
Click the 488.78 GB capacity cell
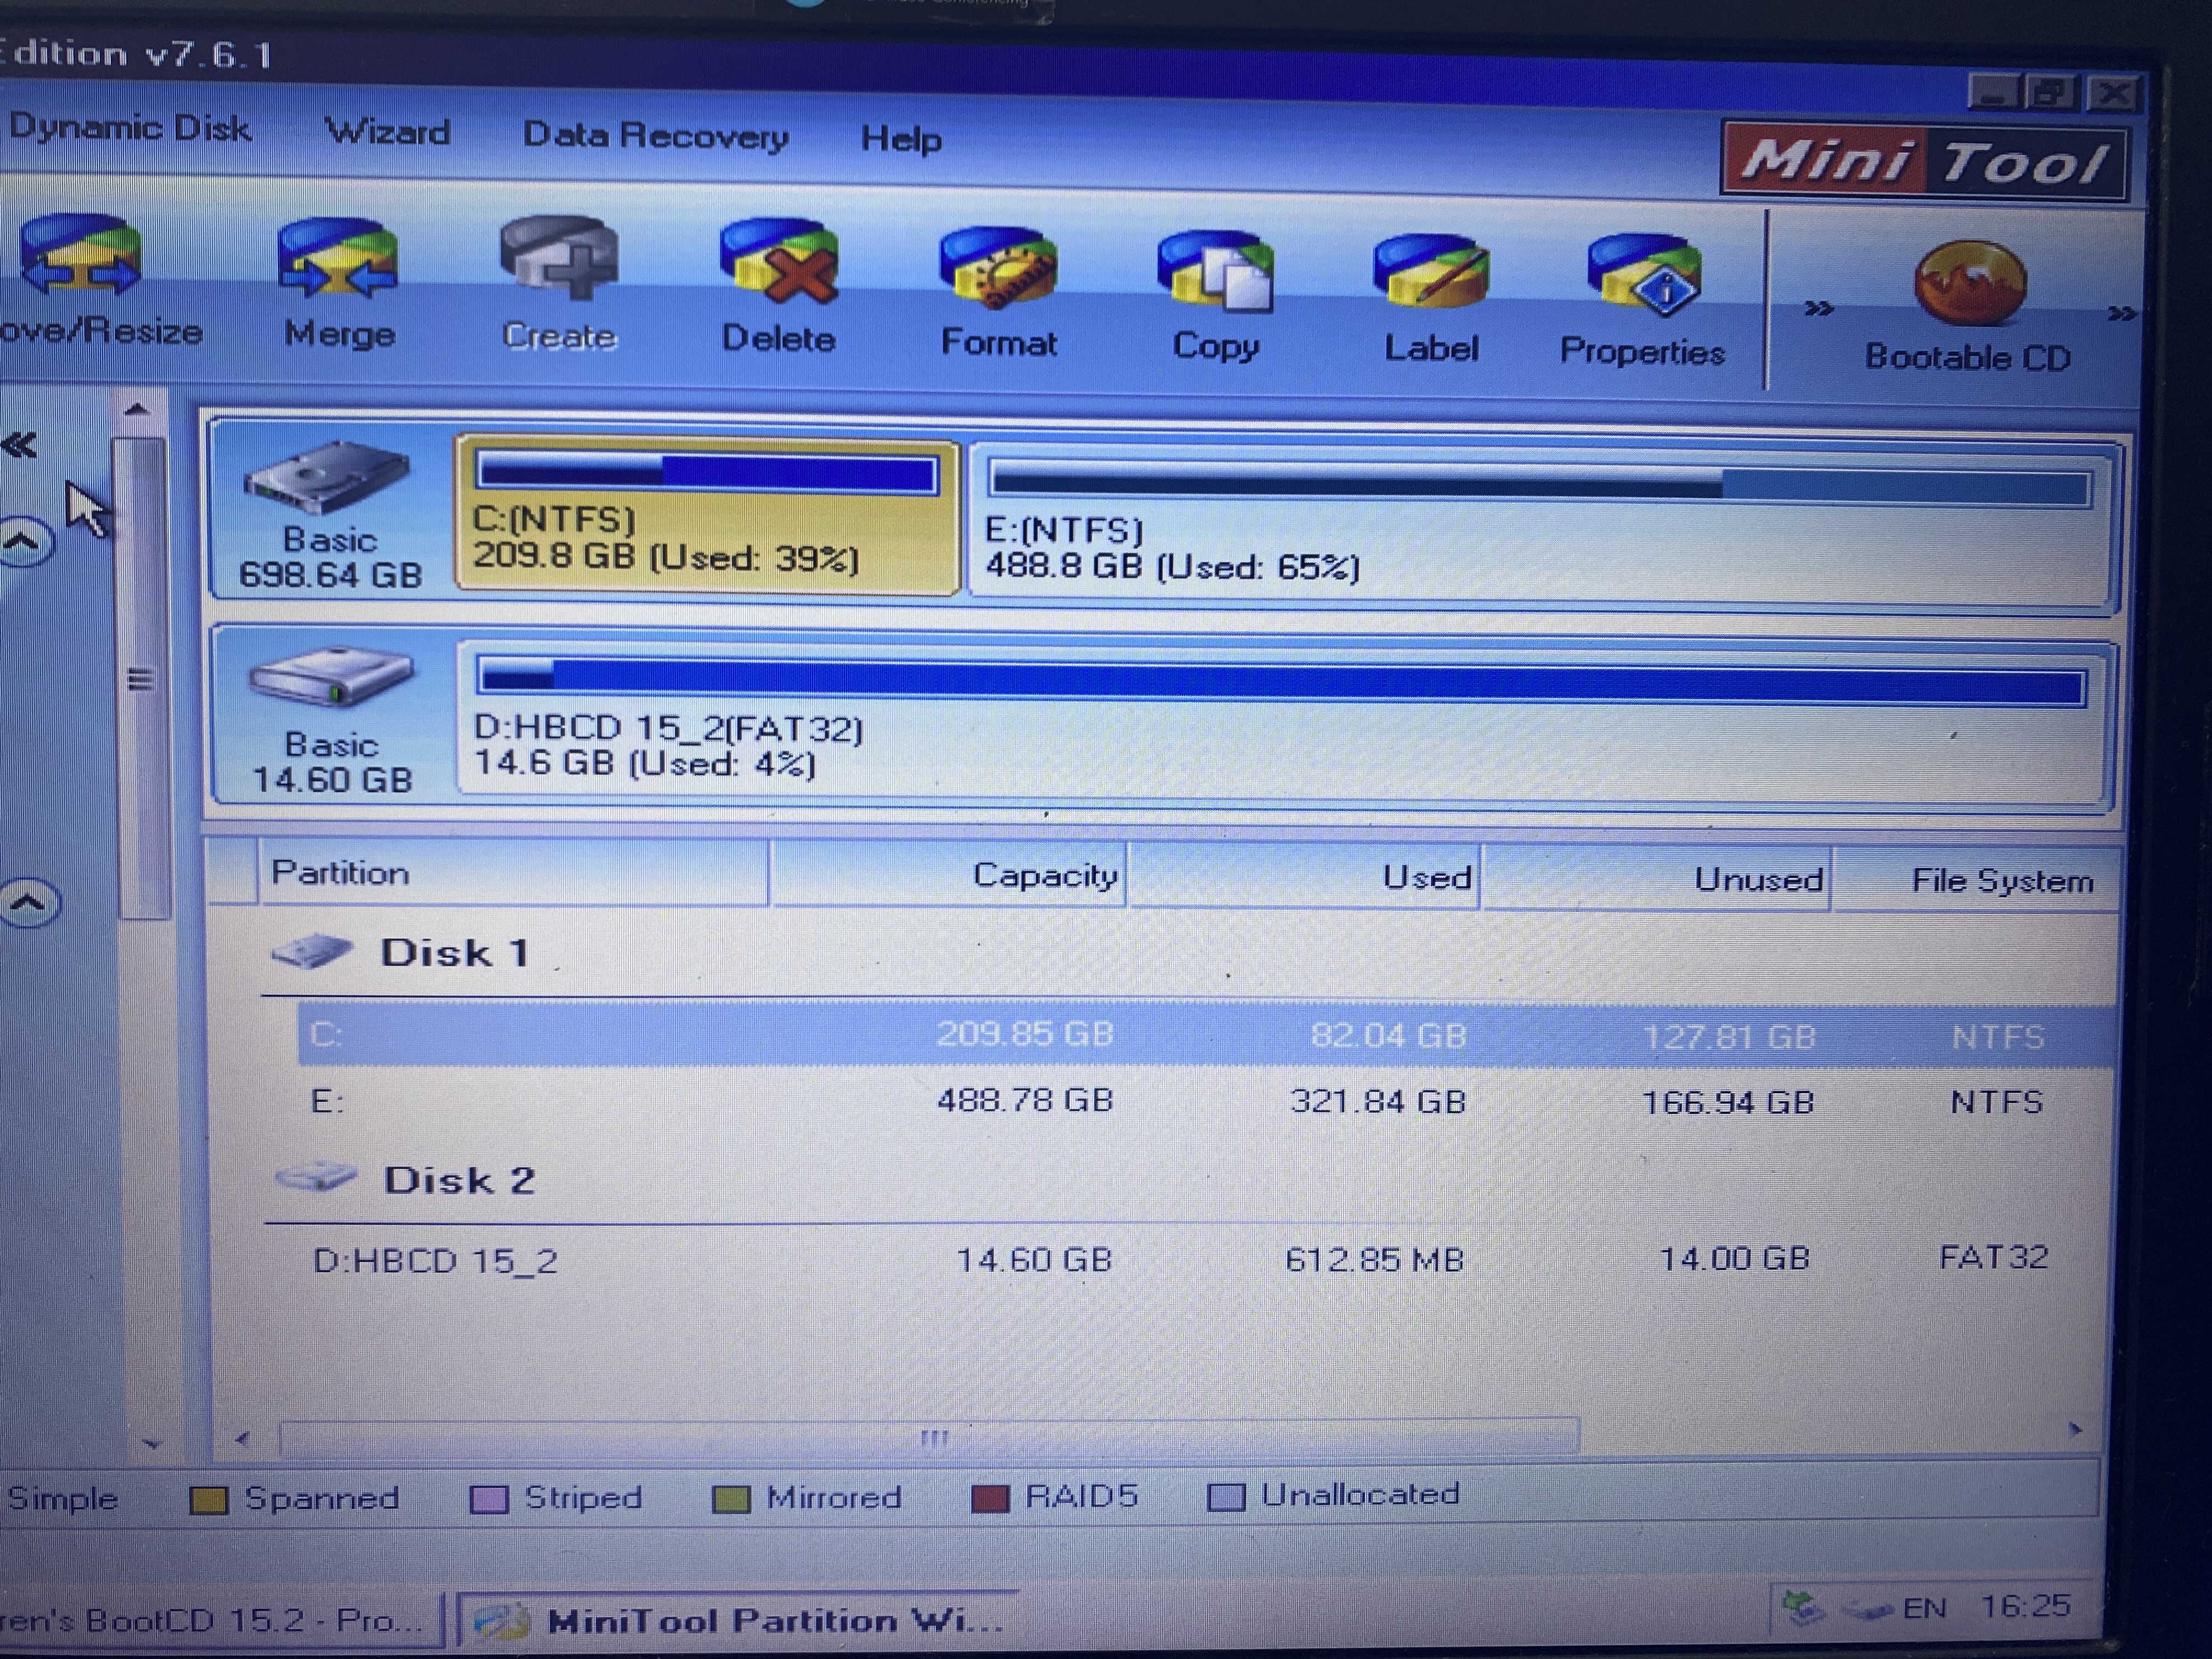1025,1100
